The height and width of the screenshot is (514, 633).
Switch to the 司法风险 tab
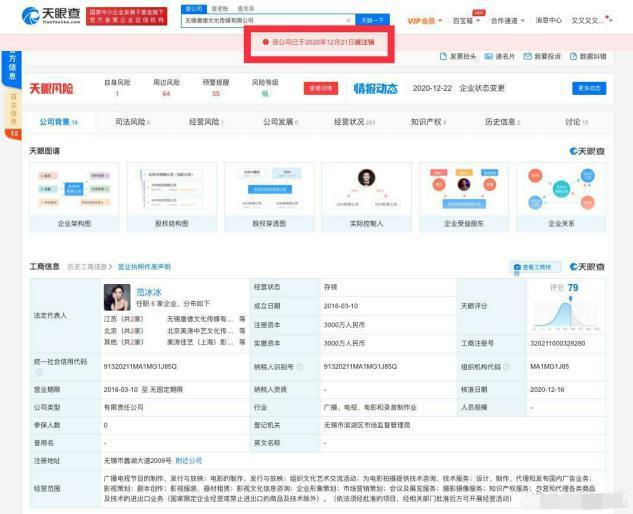[132, 122]
